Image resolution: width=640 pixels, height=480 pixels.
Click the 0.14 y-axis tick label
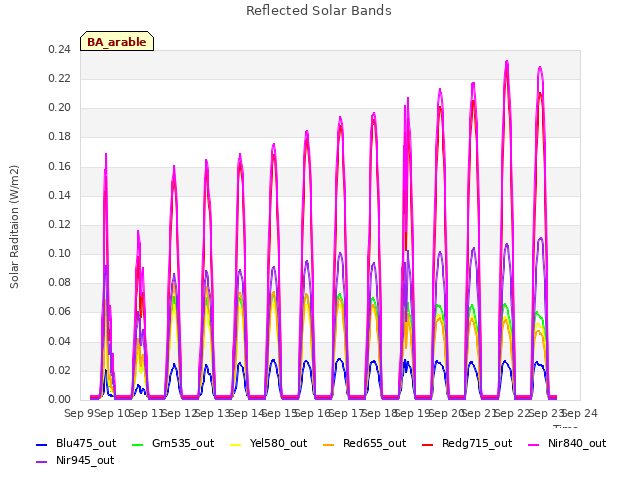click(x=59, y=195)
